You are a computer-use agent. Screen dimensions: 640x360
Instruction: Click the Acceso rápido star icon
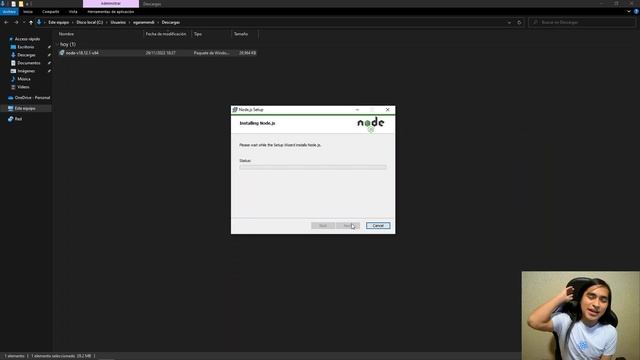pos(11,39)
